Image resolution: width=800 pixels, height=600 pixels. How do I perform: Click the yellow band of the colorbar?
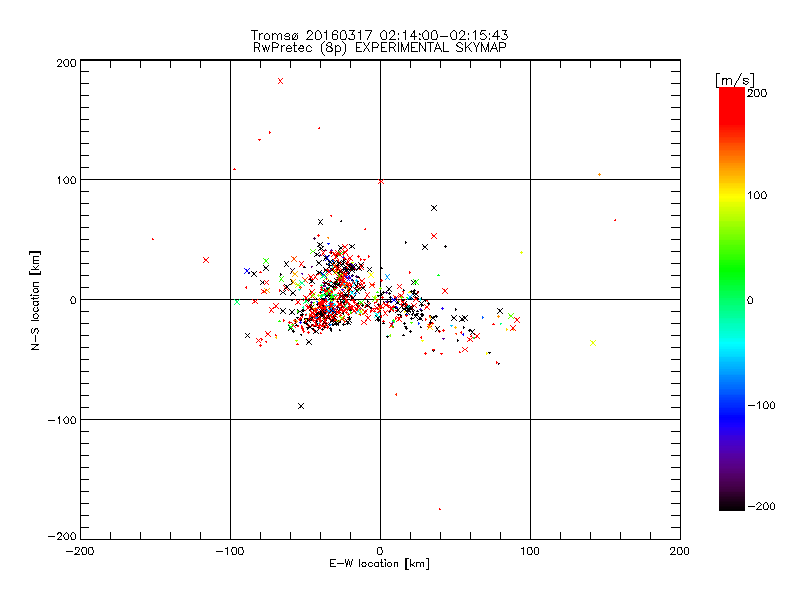click(x=732, y=195)
